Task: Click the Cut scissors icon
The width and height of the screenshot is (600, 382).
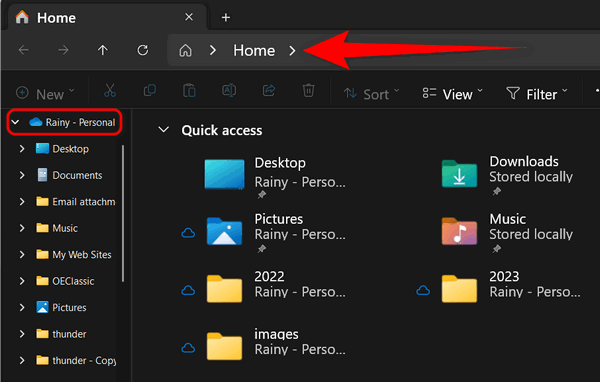Action: (x=110, y=91)
